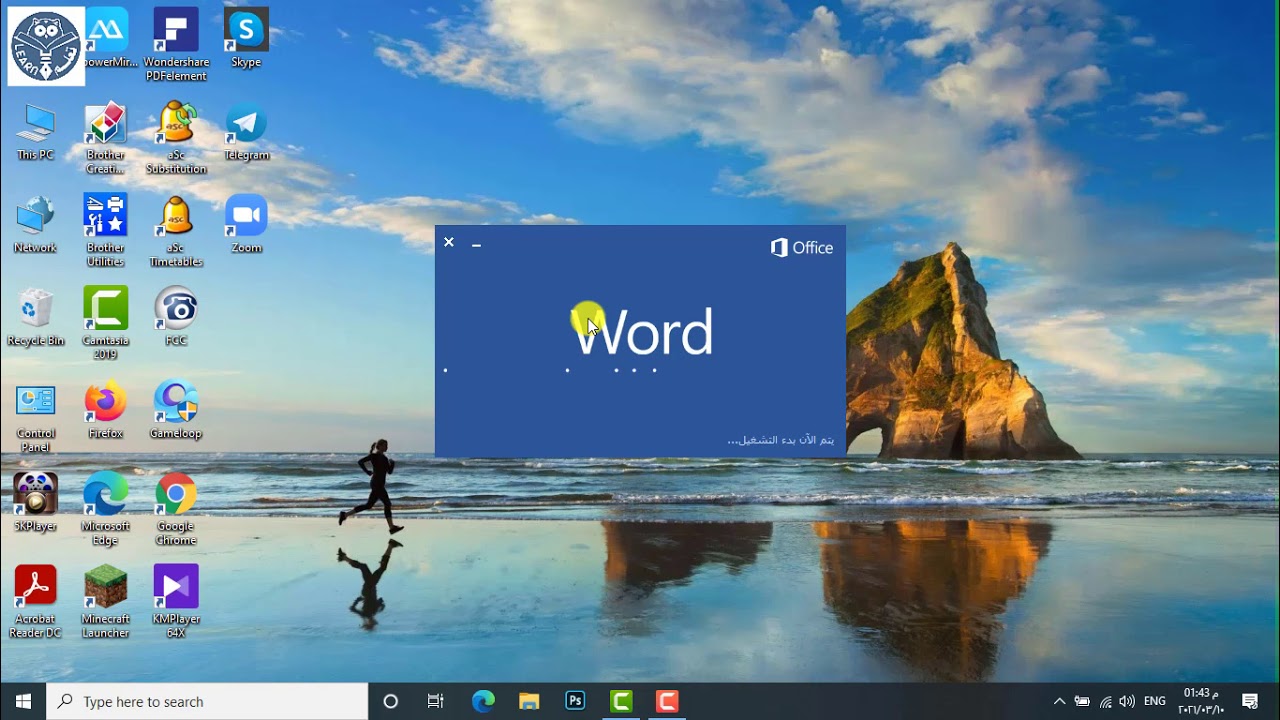Viewport: 1280px width, 720px height.
Task: Open the volume control tray icon
Action: [x=1128, y=701]
